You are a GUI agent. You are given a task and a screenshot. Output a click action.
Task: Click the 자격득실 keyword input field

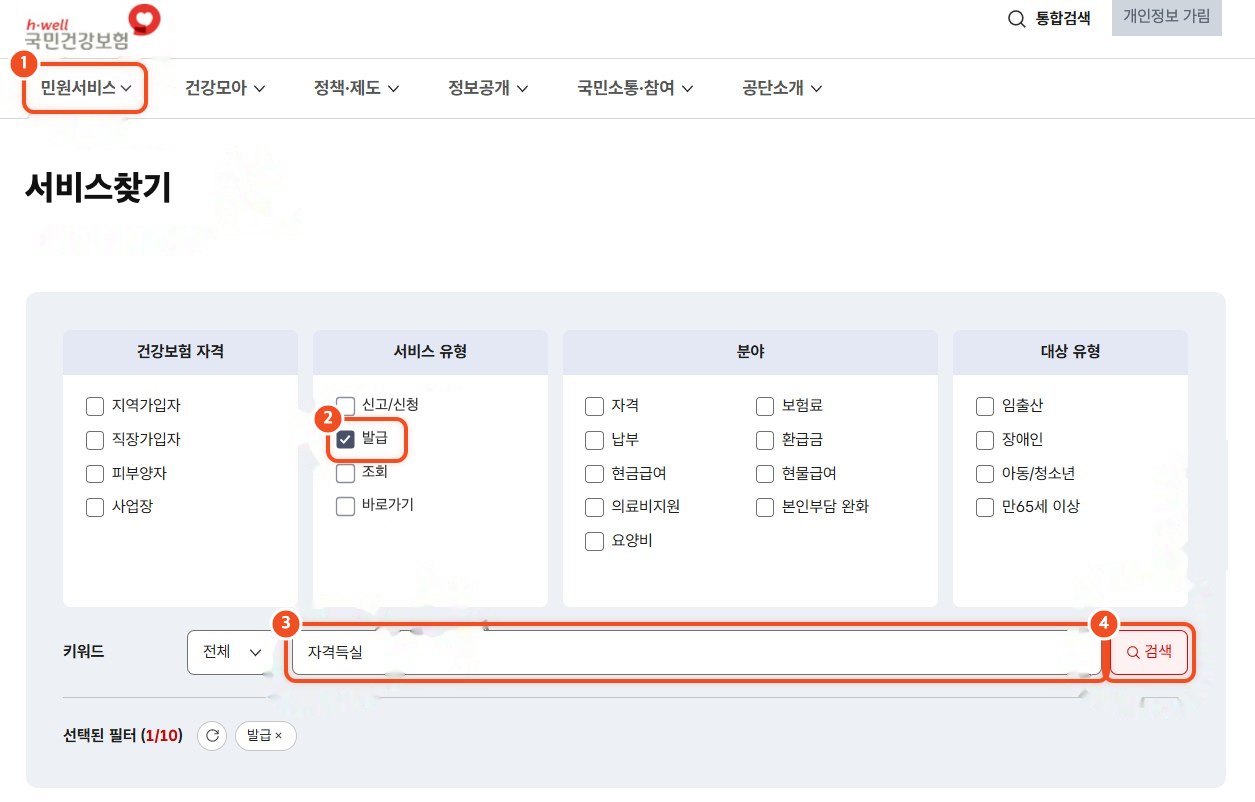(x=695, y=652)
